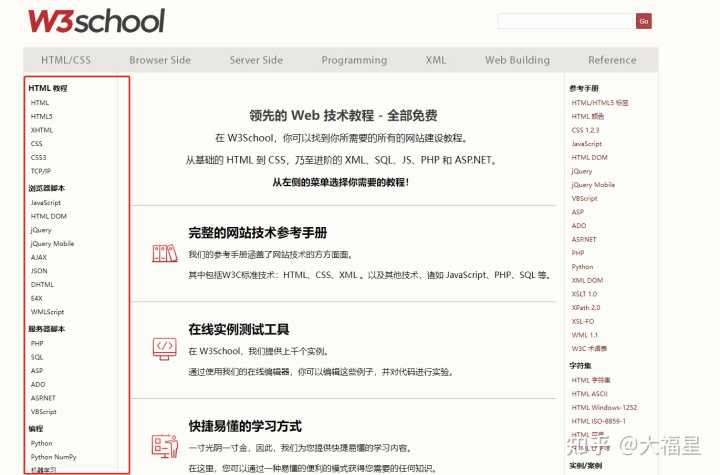This screenshot has height=475, width=720.
Task: Click the online code editor icon
Action: coord(164,349)
